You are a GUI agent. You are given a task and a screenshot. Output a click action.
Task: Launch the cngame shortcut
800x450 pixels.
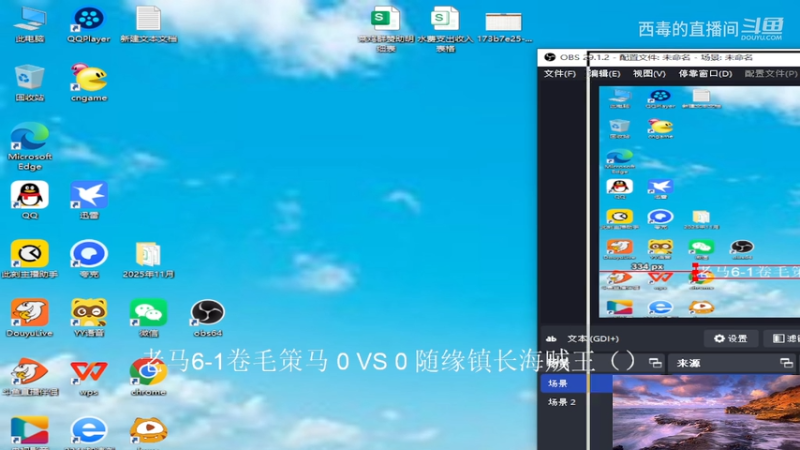point(89,83)
